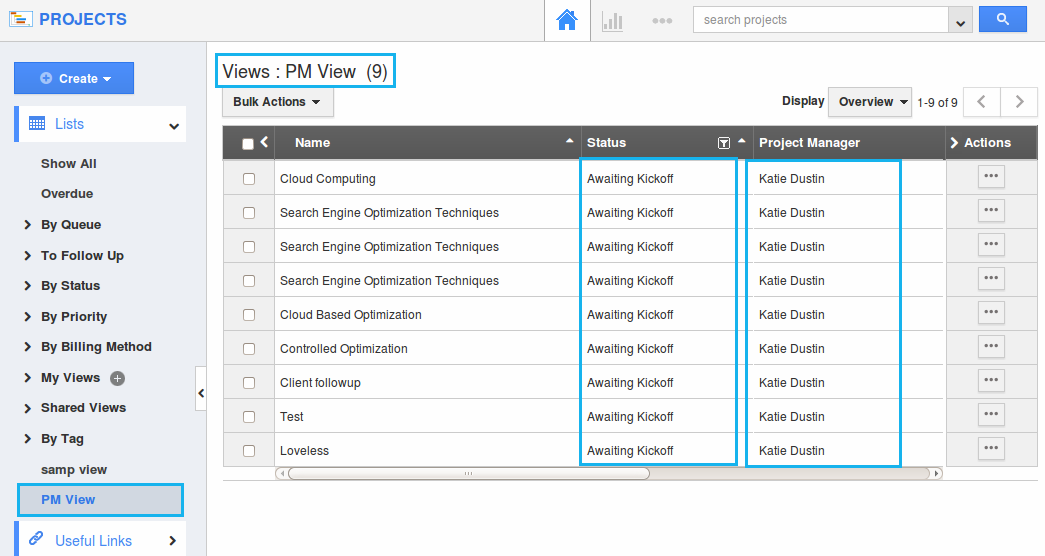1045x556 pixels.
Task: Open the Create dropdown button
Action: (x=74, y=78)
